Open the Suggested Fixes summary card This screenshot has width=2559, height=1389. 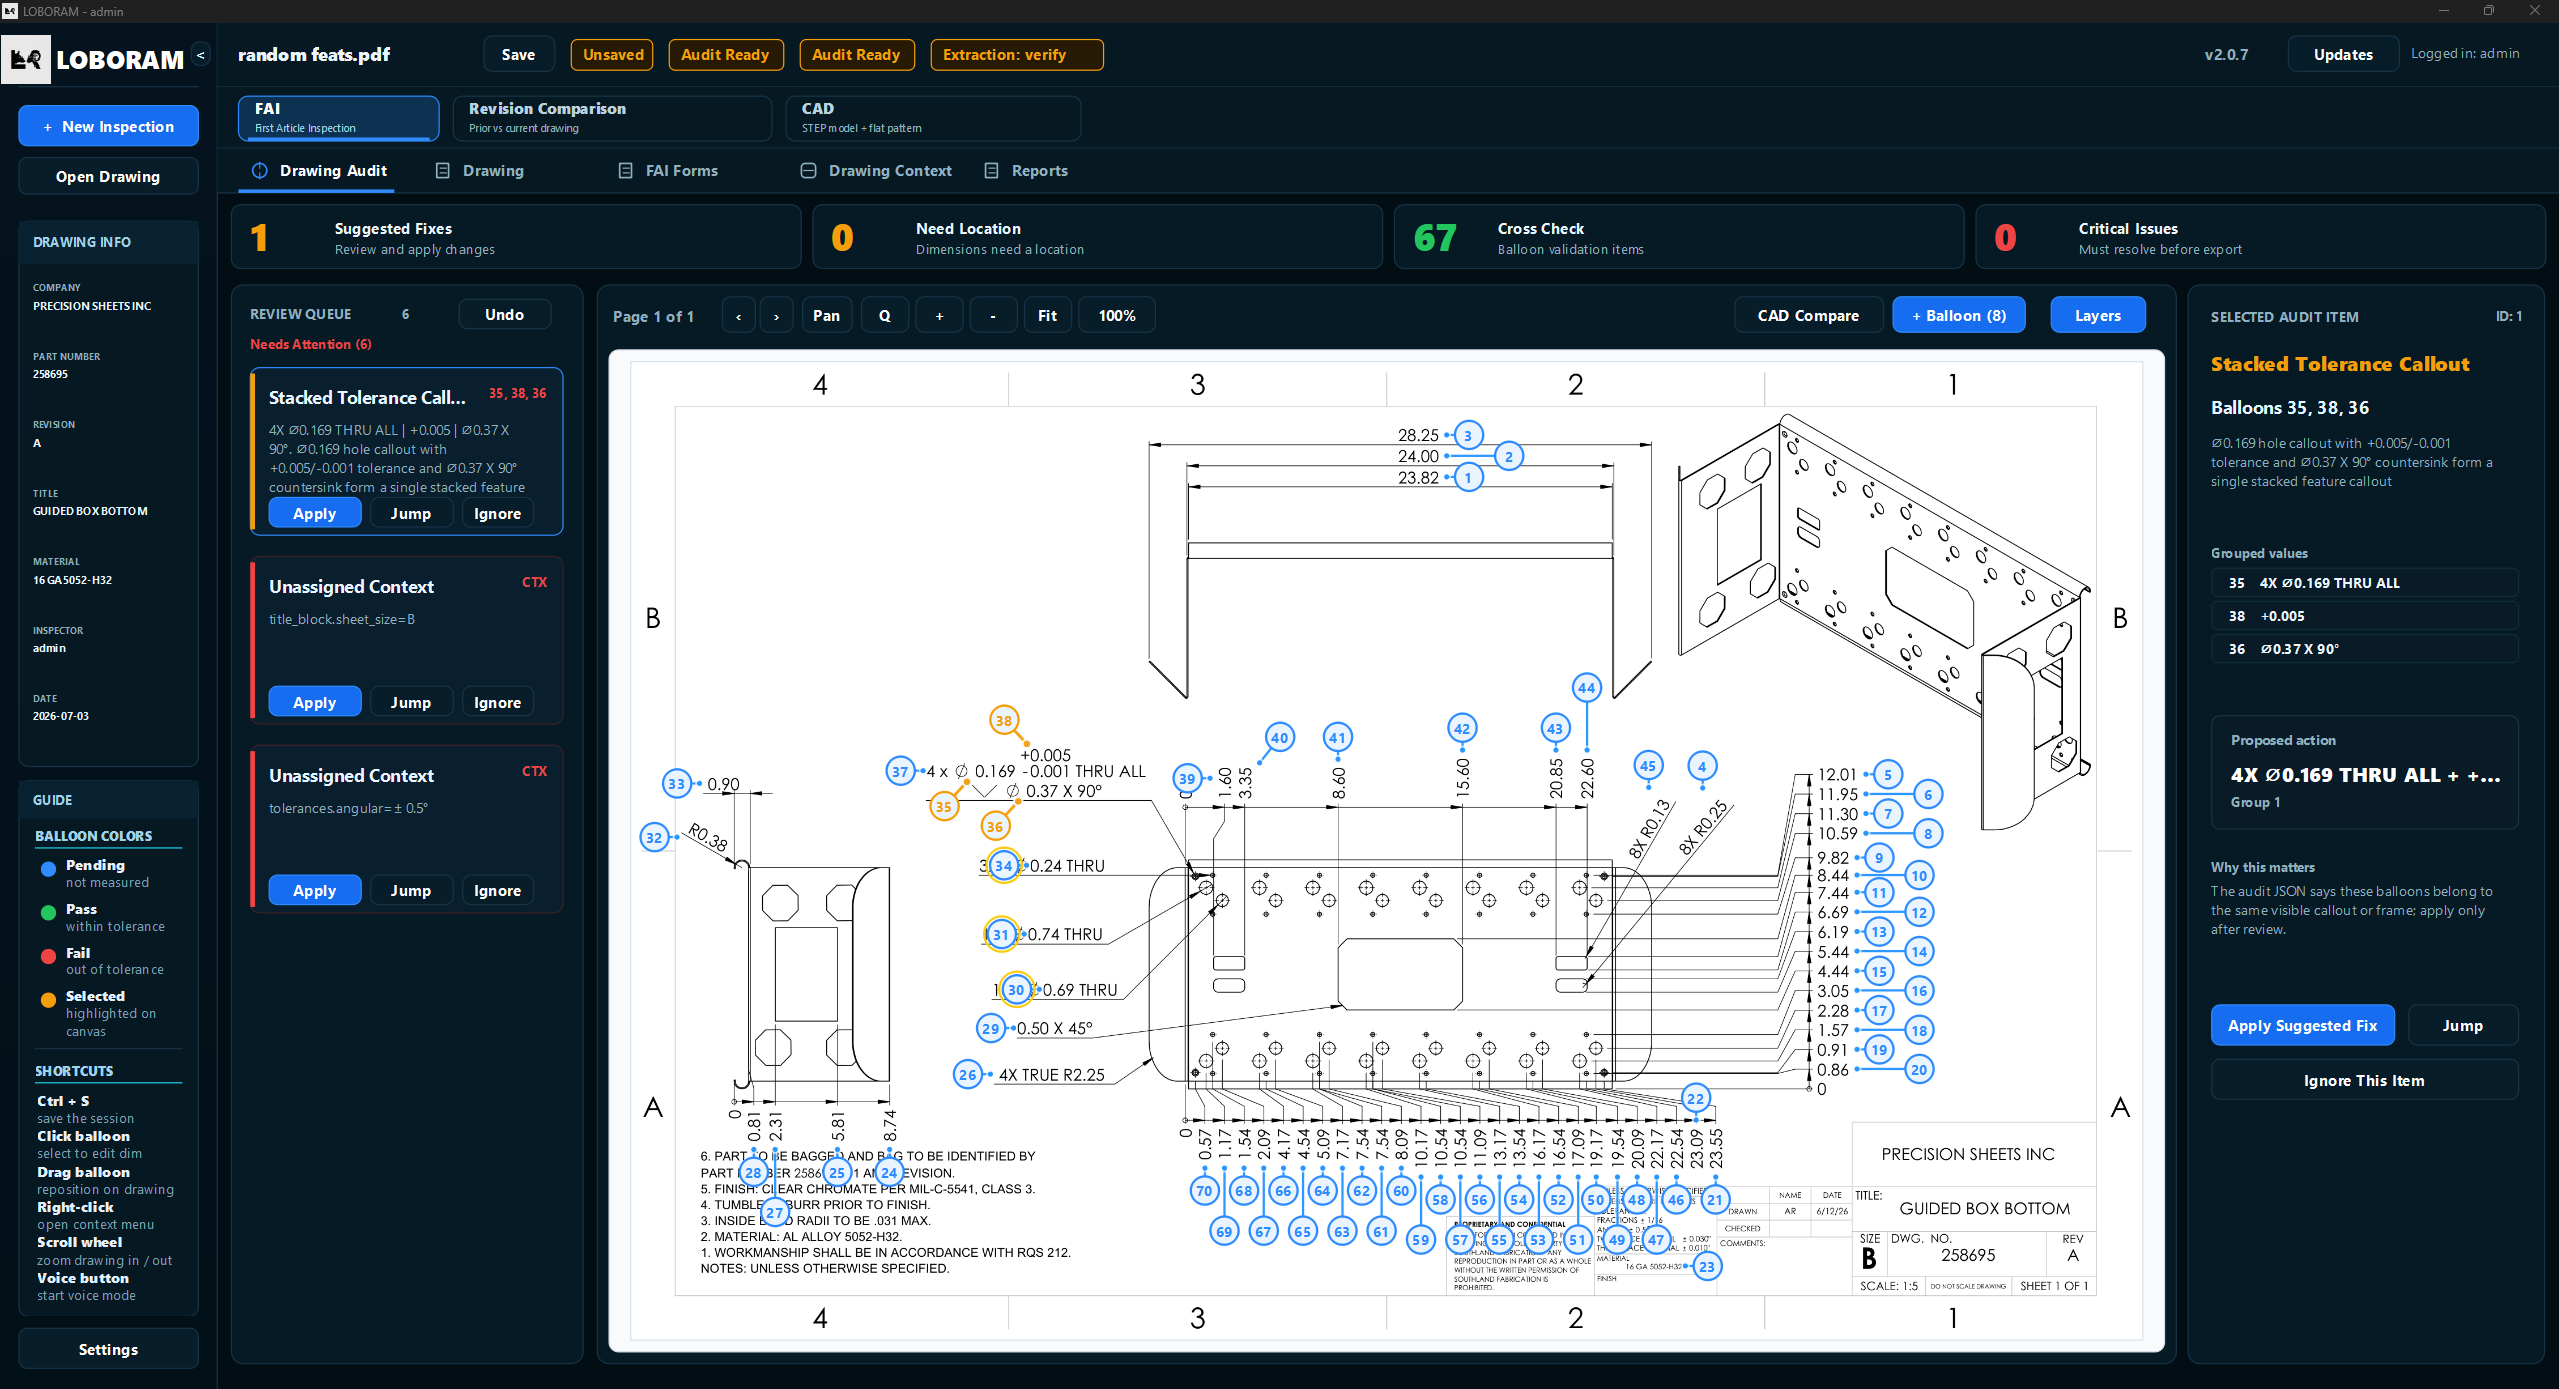(516, 237)
